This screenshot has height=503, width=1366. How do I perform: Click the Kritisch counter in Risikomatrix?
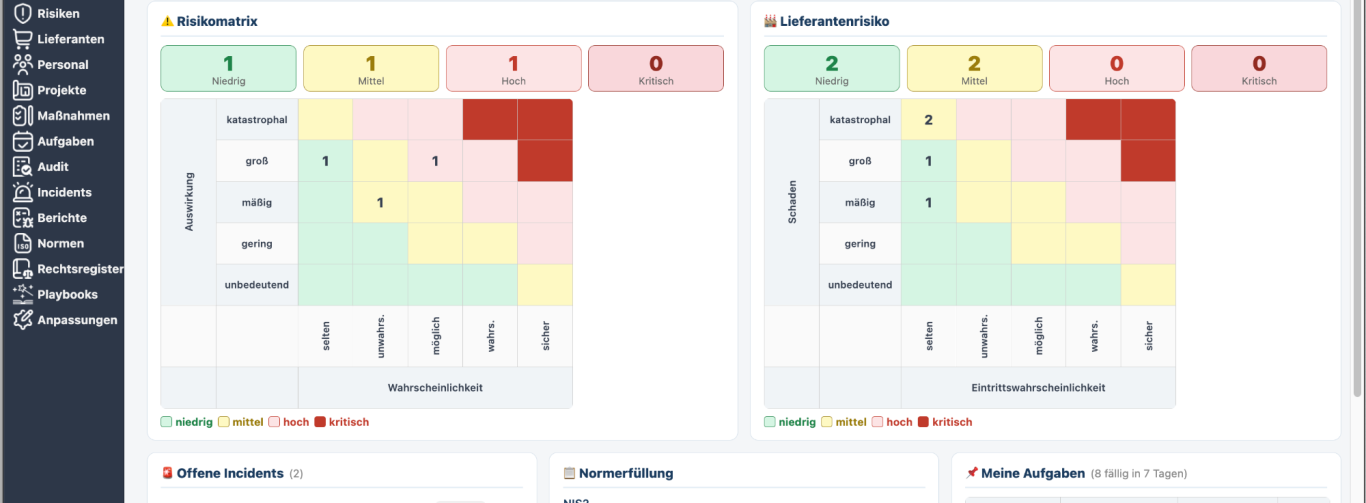[655, 68]
